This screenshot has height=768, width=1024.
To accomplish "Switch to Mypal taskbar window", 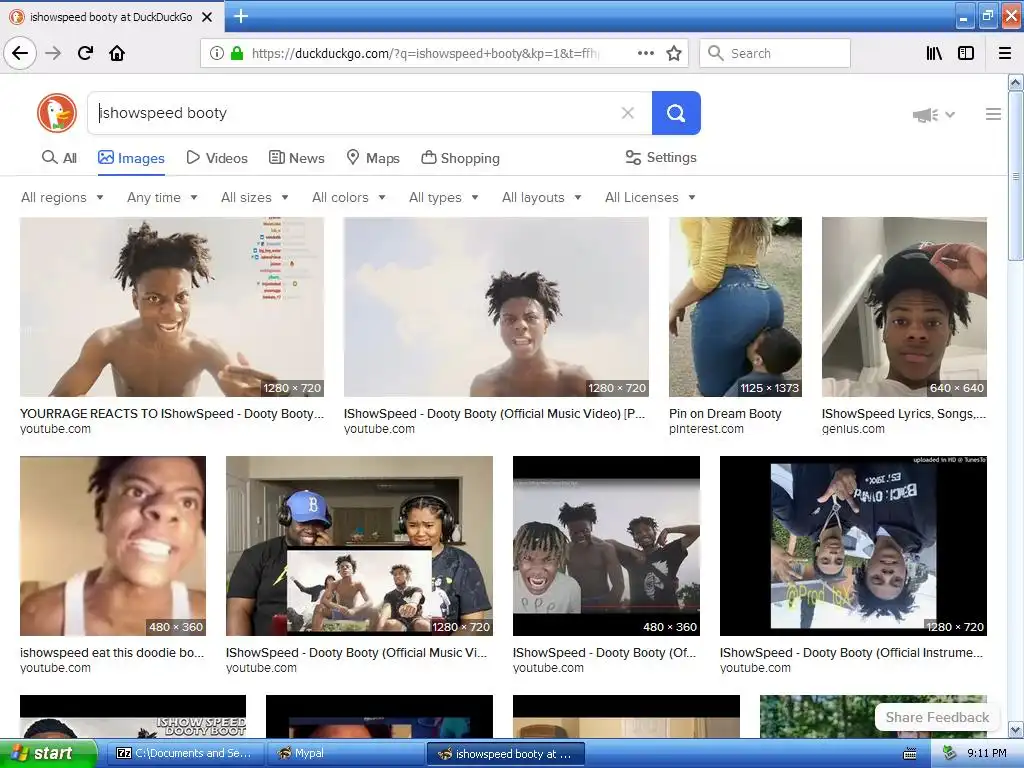I will point(345,754).
